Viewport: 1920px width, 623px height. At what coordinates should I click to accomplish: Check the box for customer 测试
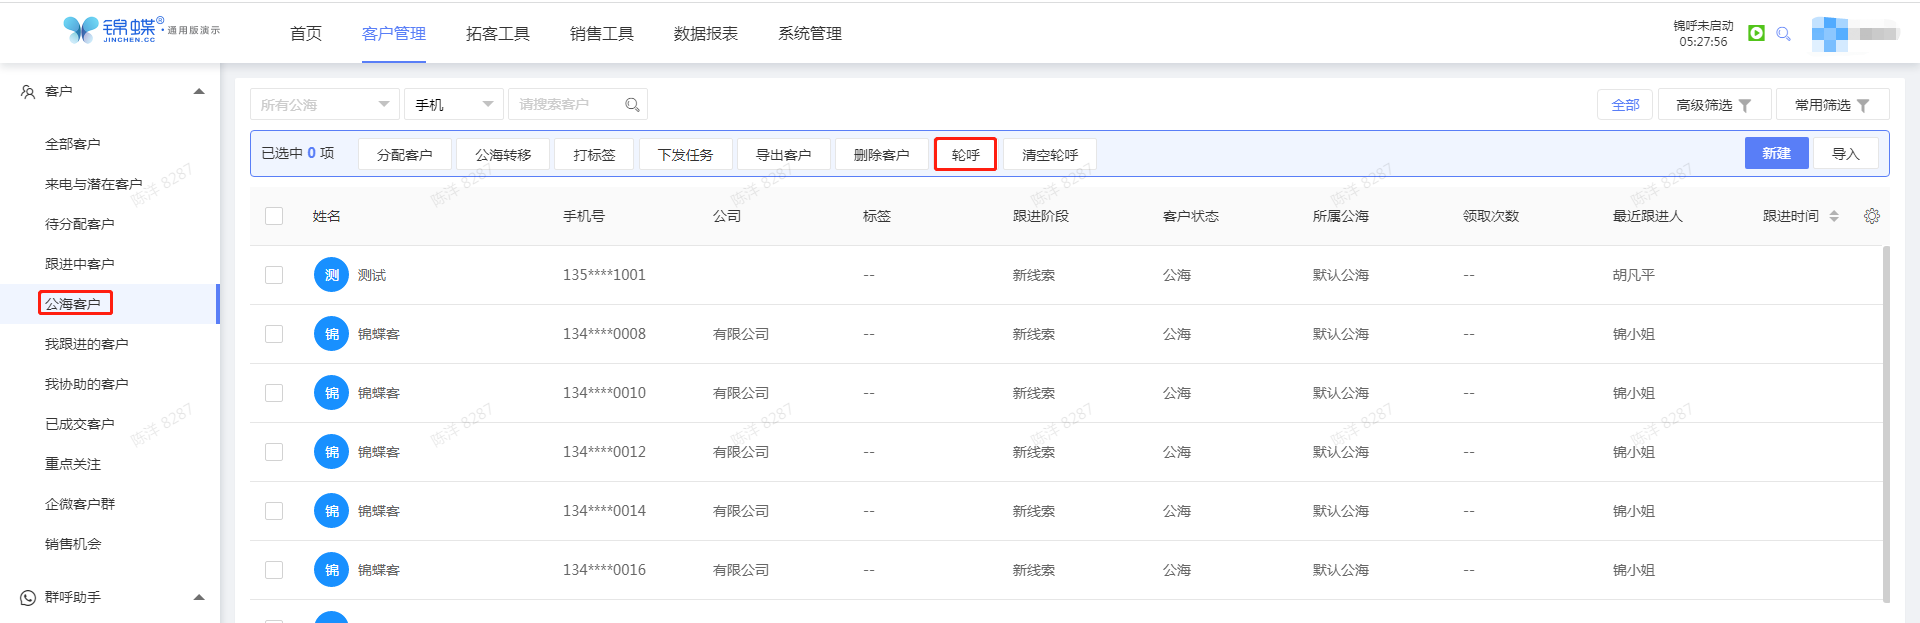(274, 275)
